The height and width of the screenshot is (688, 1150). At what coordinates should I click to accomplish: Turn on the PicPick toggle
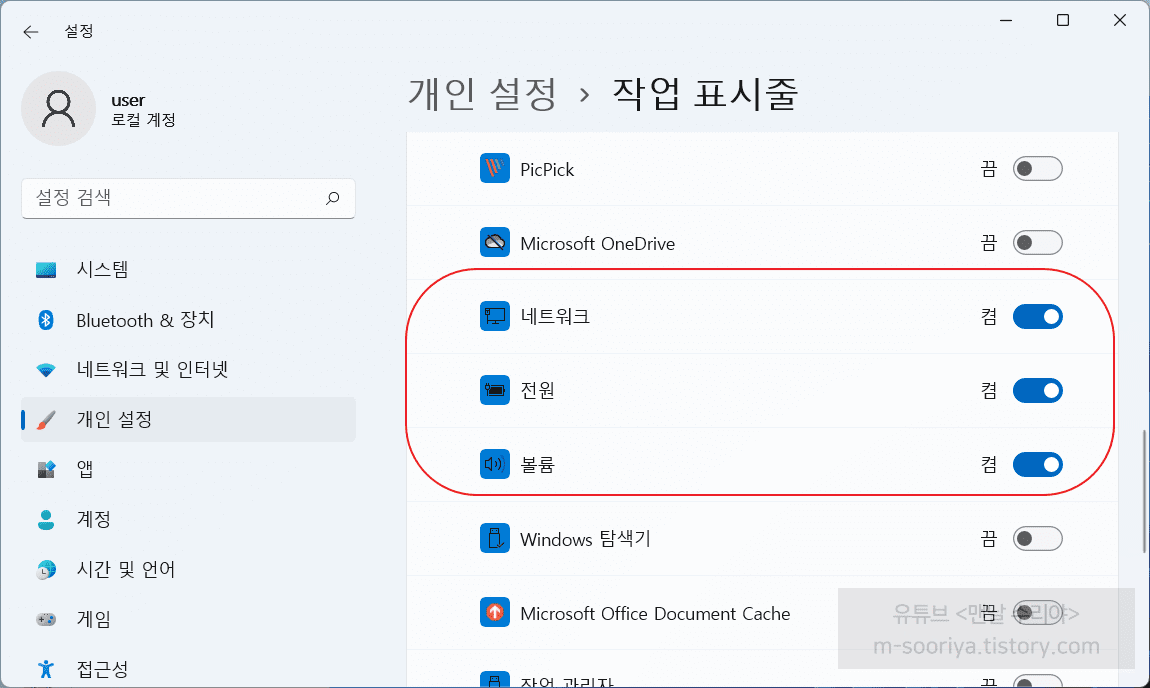tap(1038, 169)
